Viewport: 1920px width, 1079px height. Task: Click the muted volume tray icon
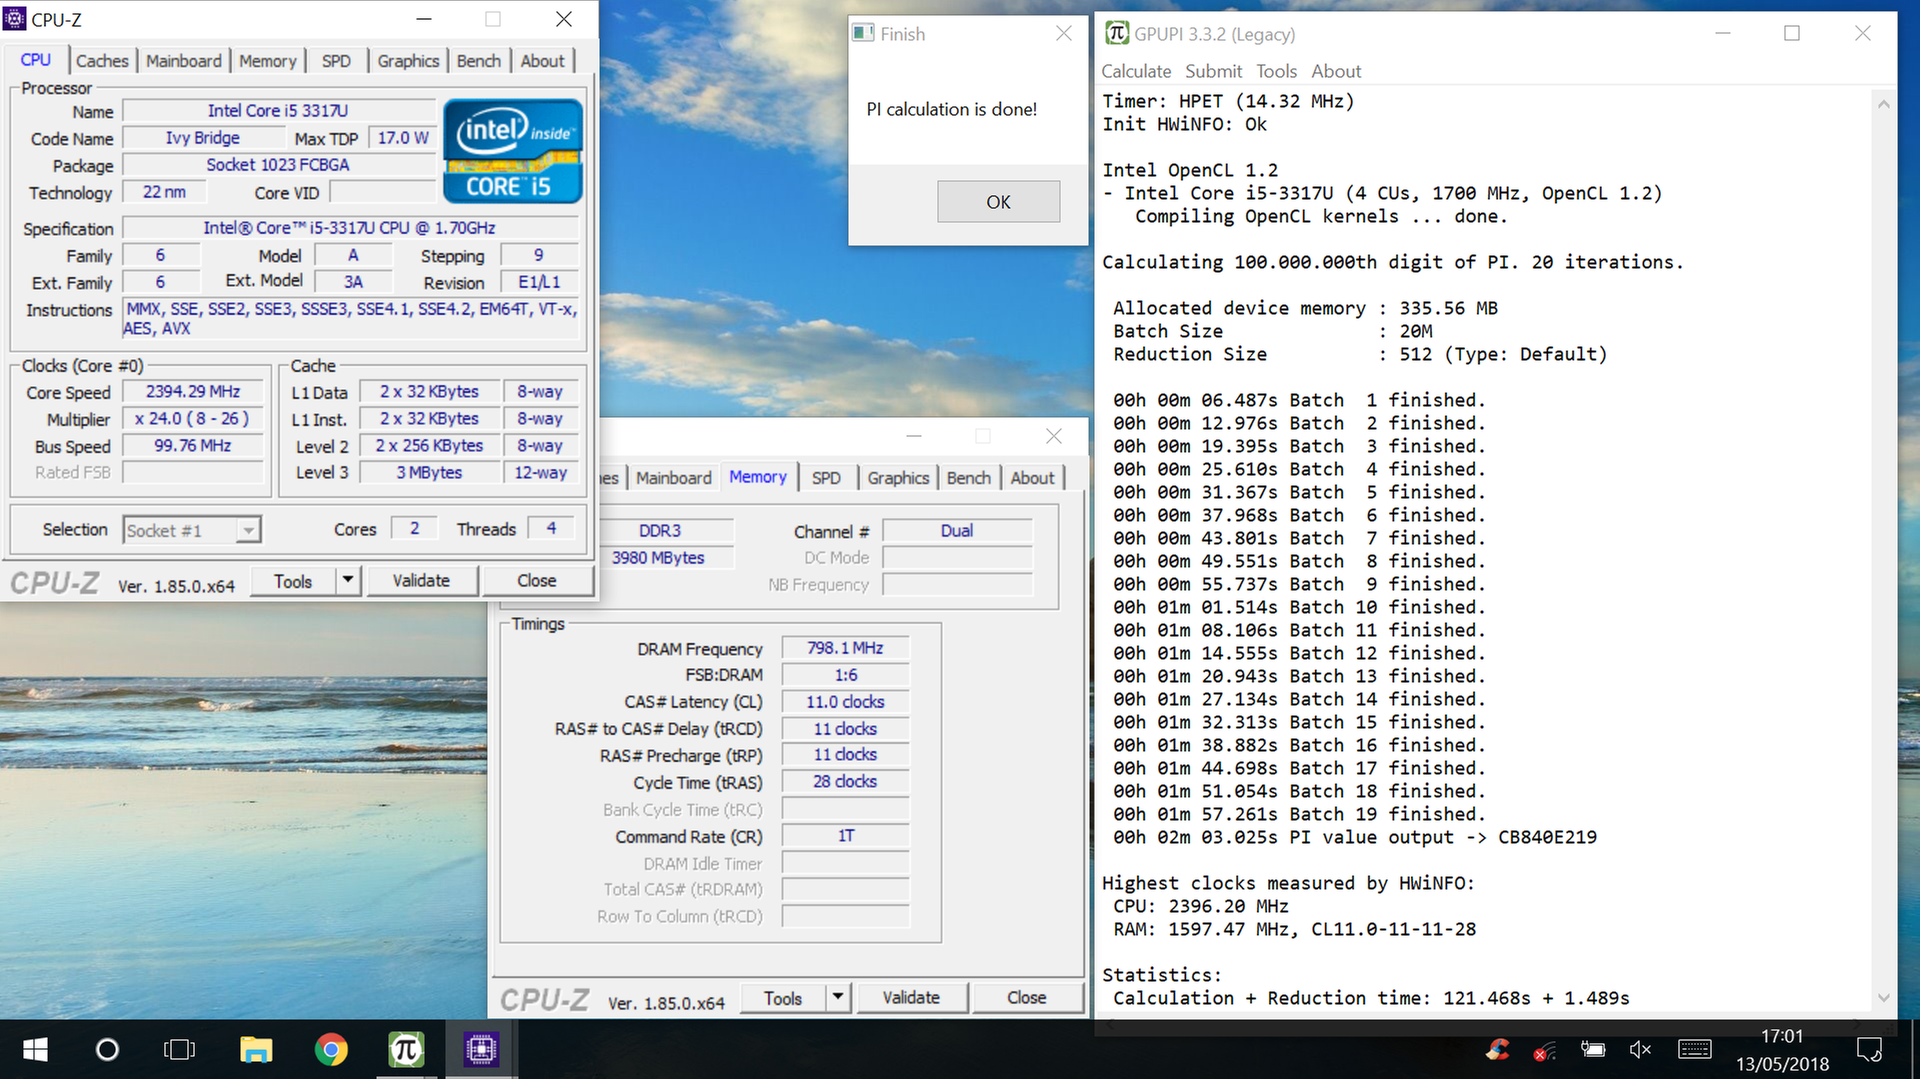(1641, 1049)
